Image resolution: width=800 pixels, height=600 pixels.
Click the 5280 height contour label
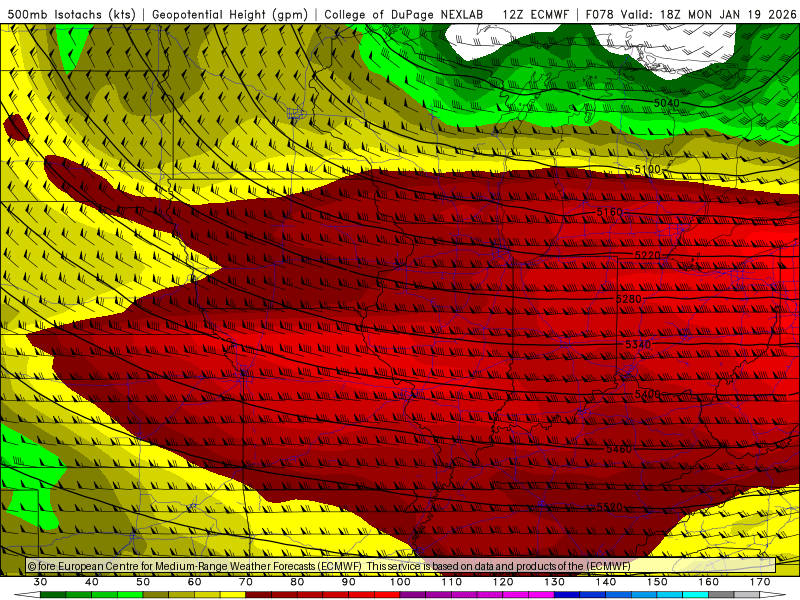629,299
